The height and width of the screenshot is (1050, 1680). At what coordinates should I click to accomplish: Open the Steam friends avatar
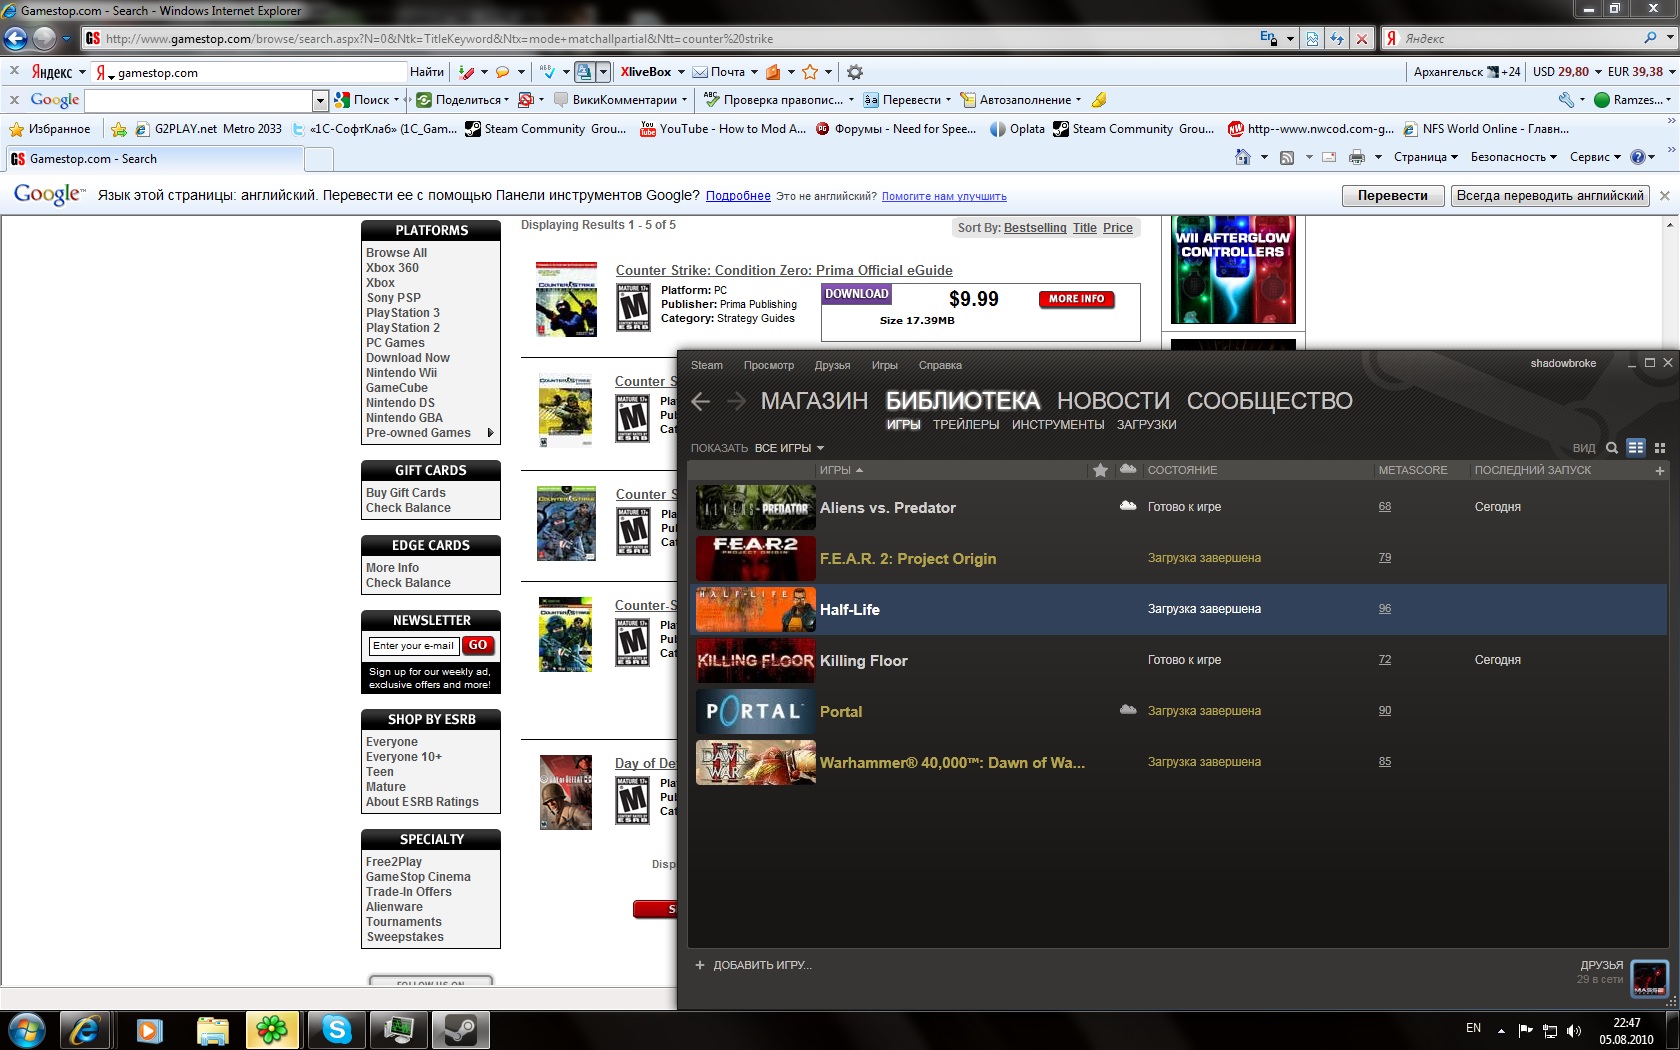[x=1649, y=978]
